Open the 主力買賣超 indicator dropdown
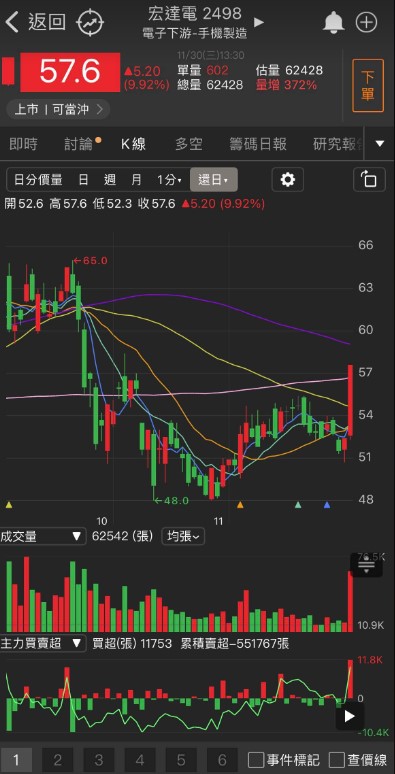 (42, 643)
